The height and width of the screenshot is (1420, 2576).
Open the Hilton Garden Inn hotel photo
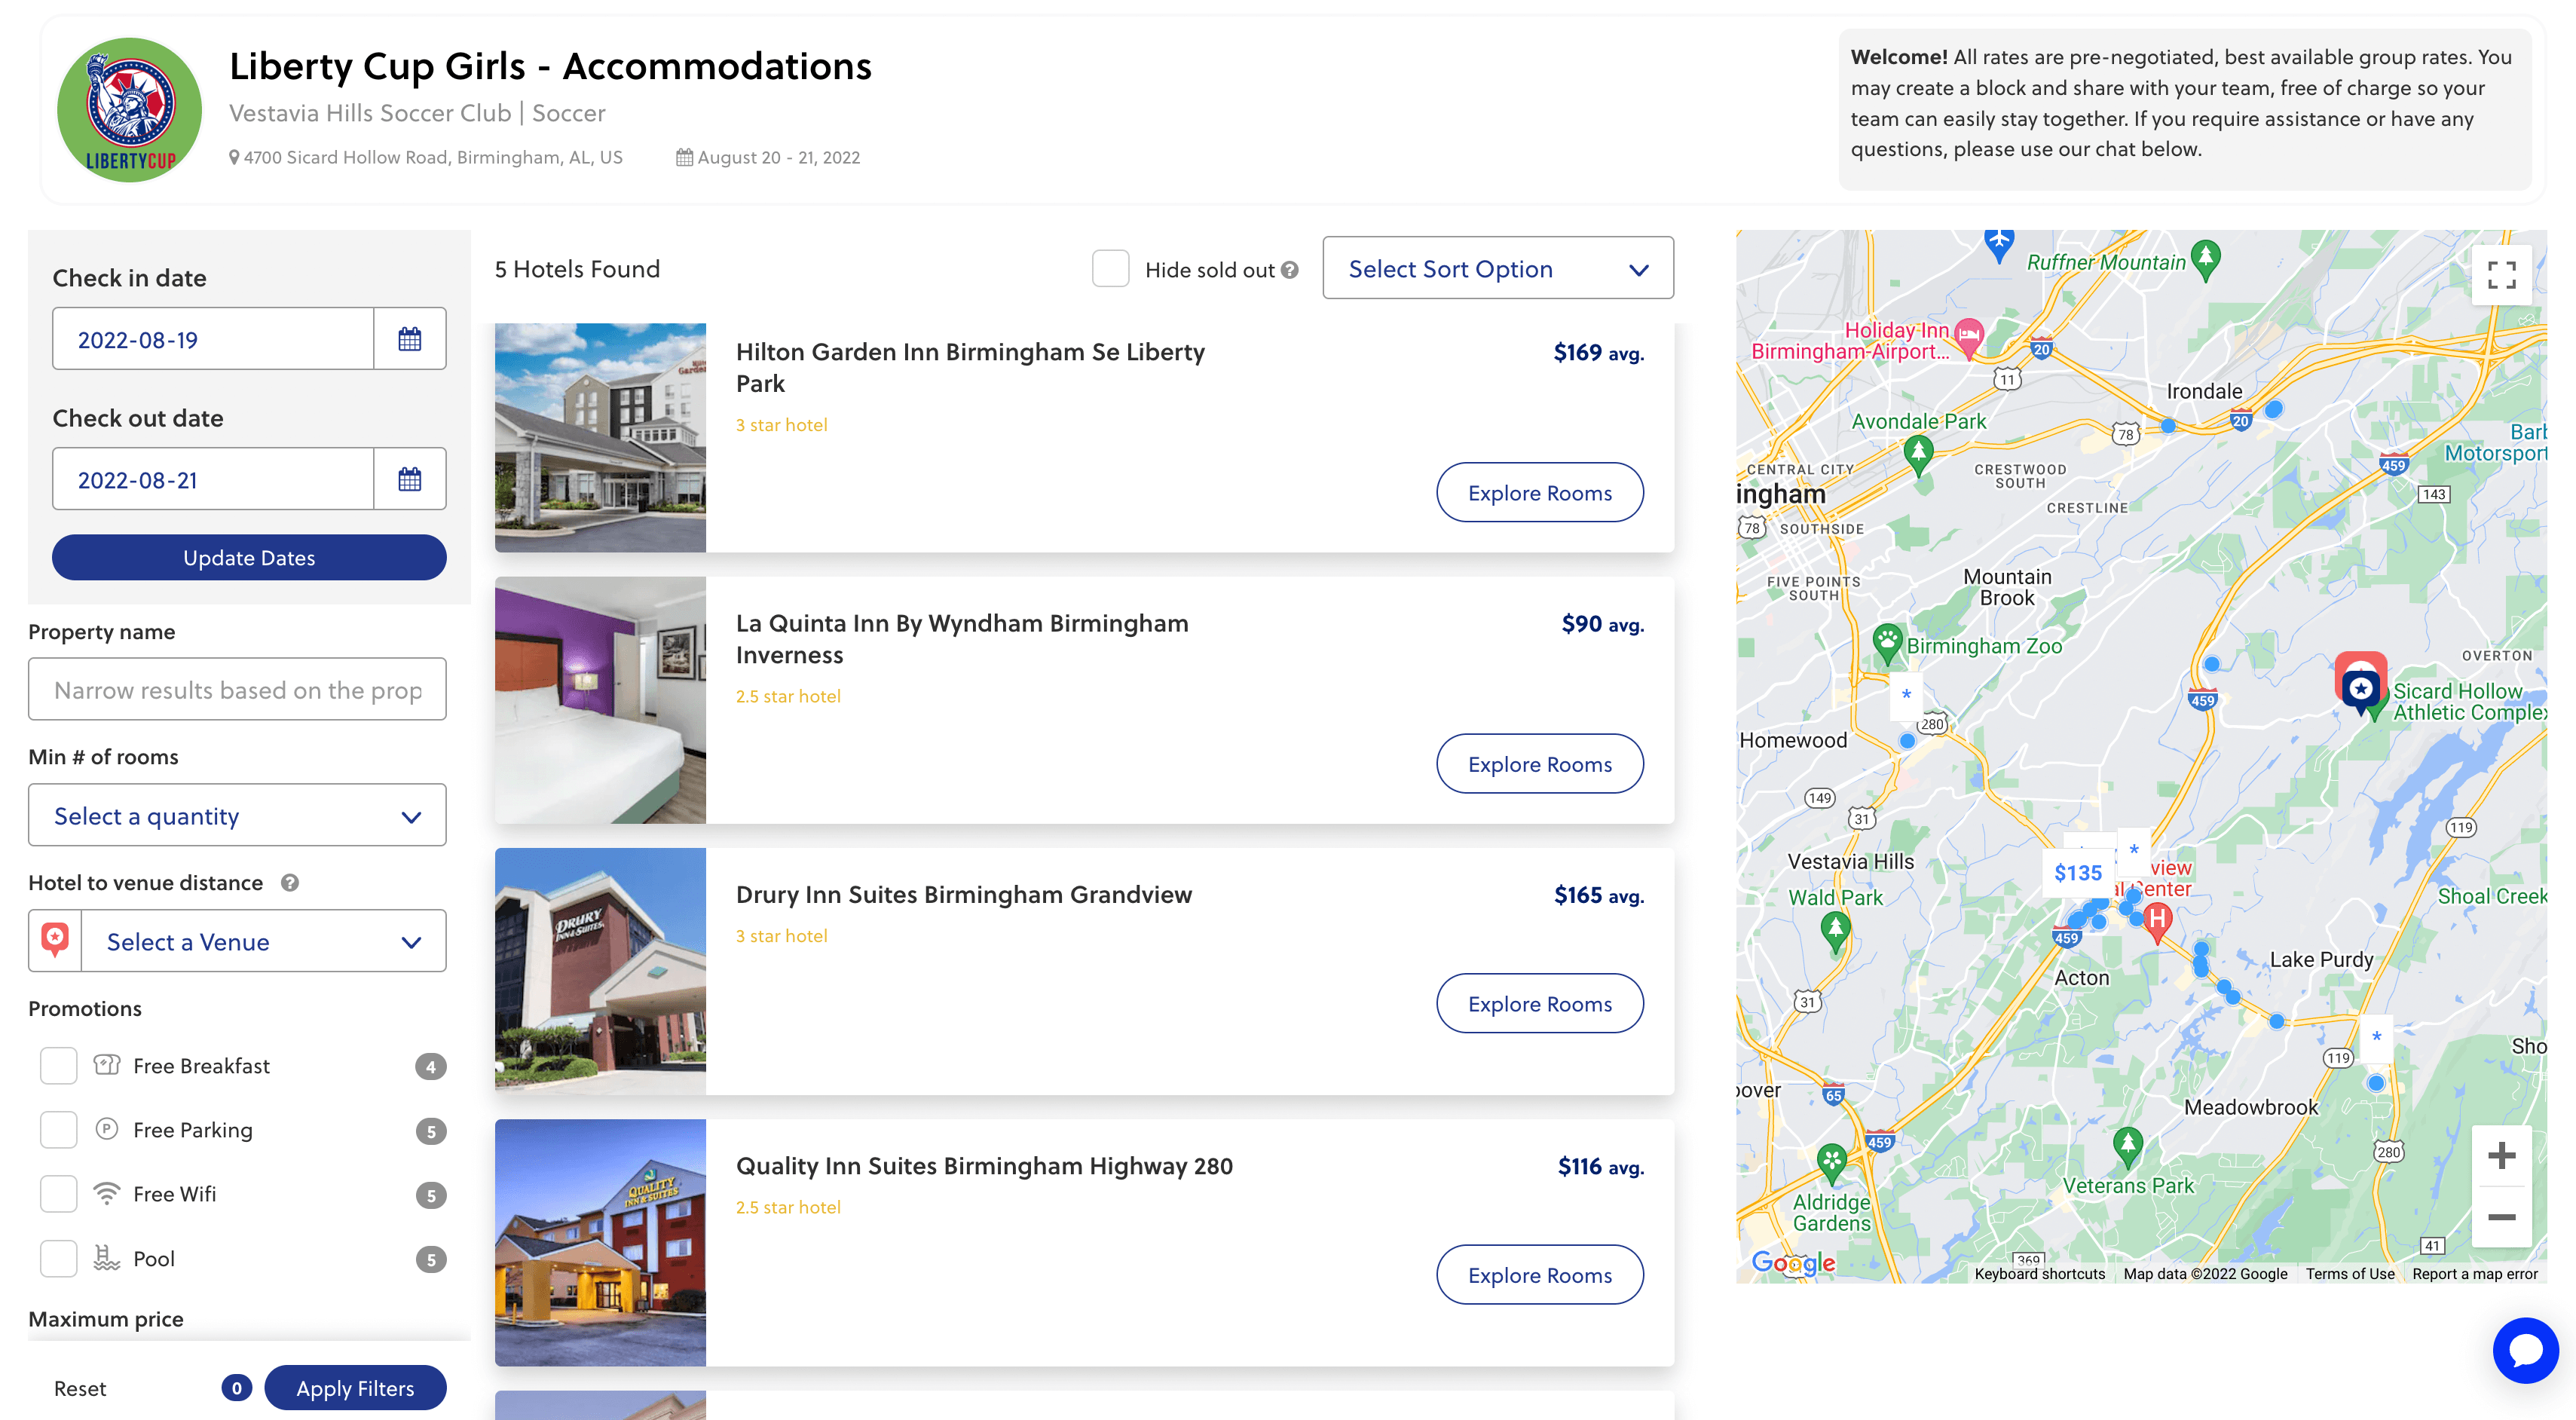pyautogui.click(x=600, y=438)
